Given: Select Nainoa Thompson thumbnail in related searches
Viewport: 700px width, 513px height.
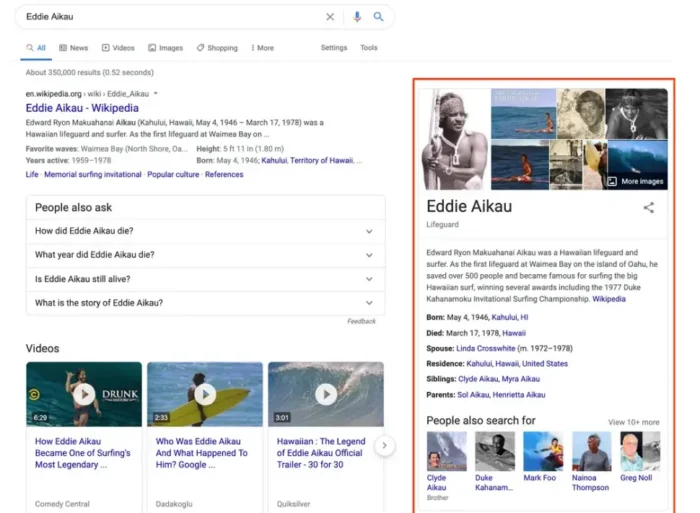Looking at the screenshot, I should click(x=592, y=451).
